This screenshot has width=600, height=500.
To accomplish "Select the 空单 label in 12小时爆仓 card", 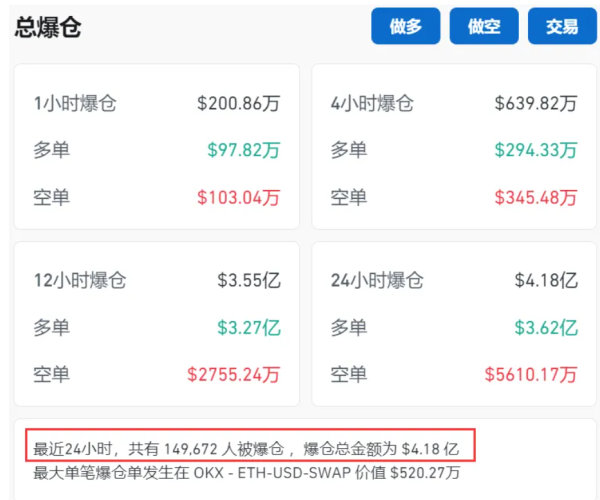I will point(51,375).
